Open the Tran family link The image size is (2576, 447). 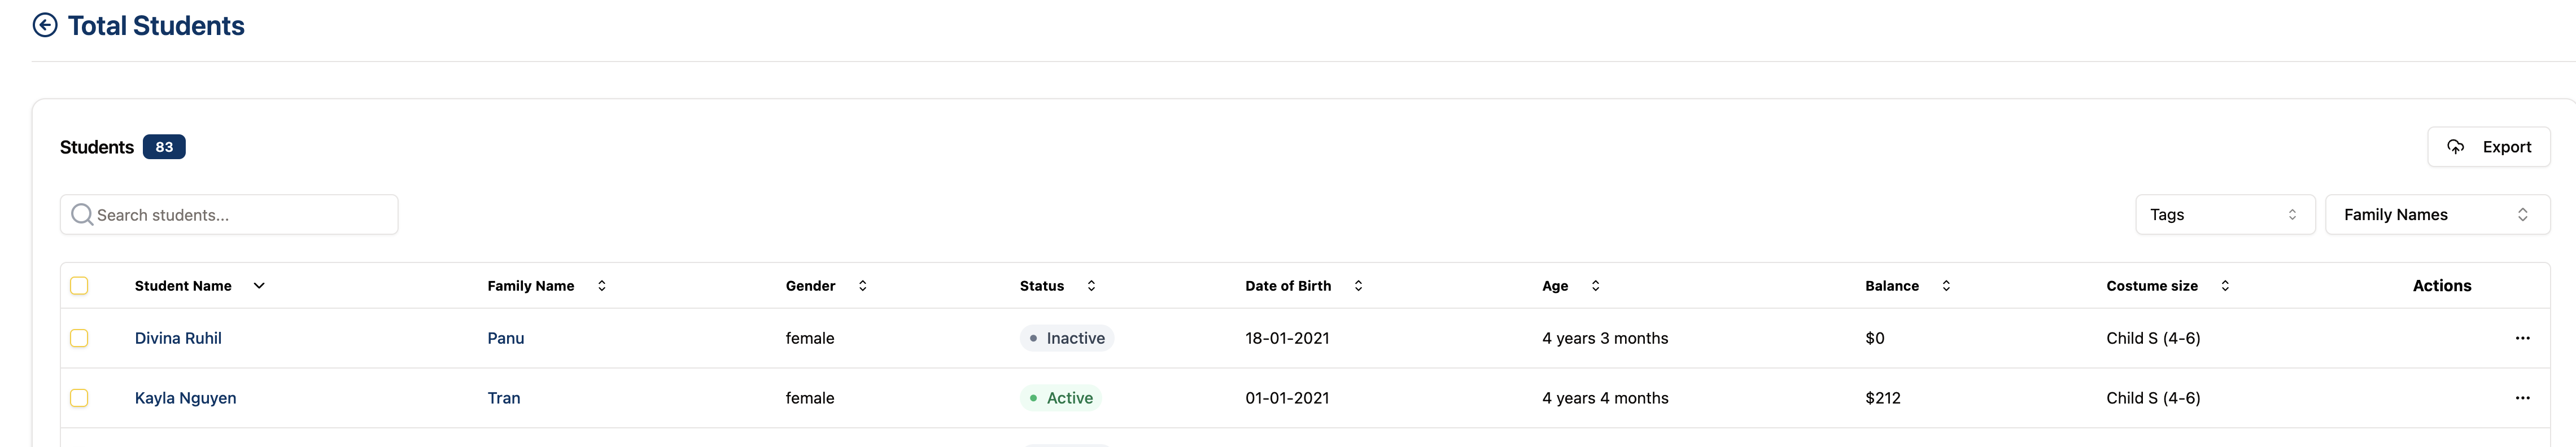(x=504, y=398)
